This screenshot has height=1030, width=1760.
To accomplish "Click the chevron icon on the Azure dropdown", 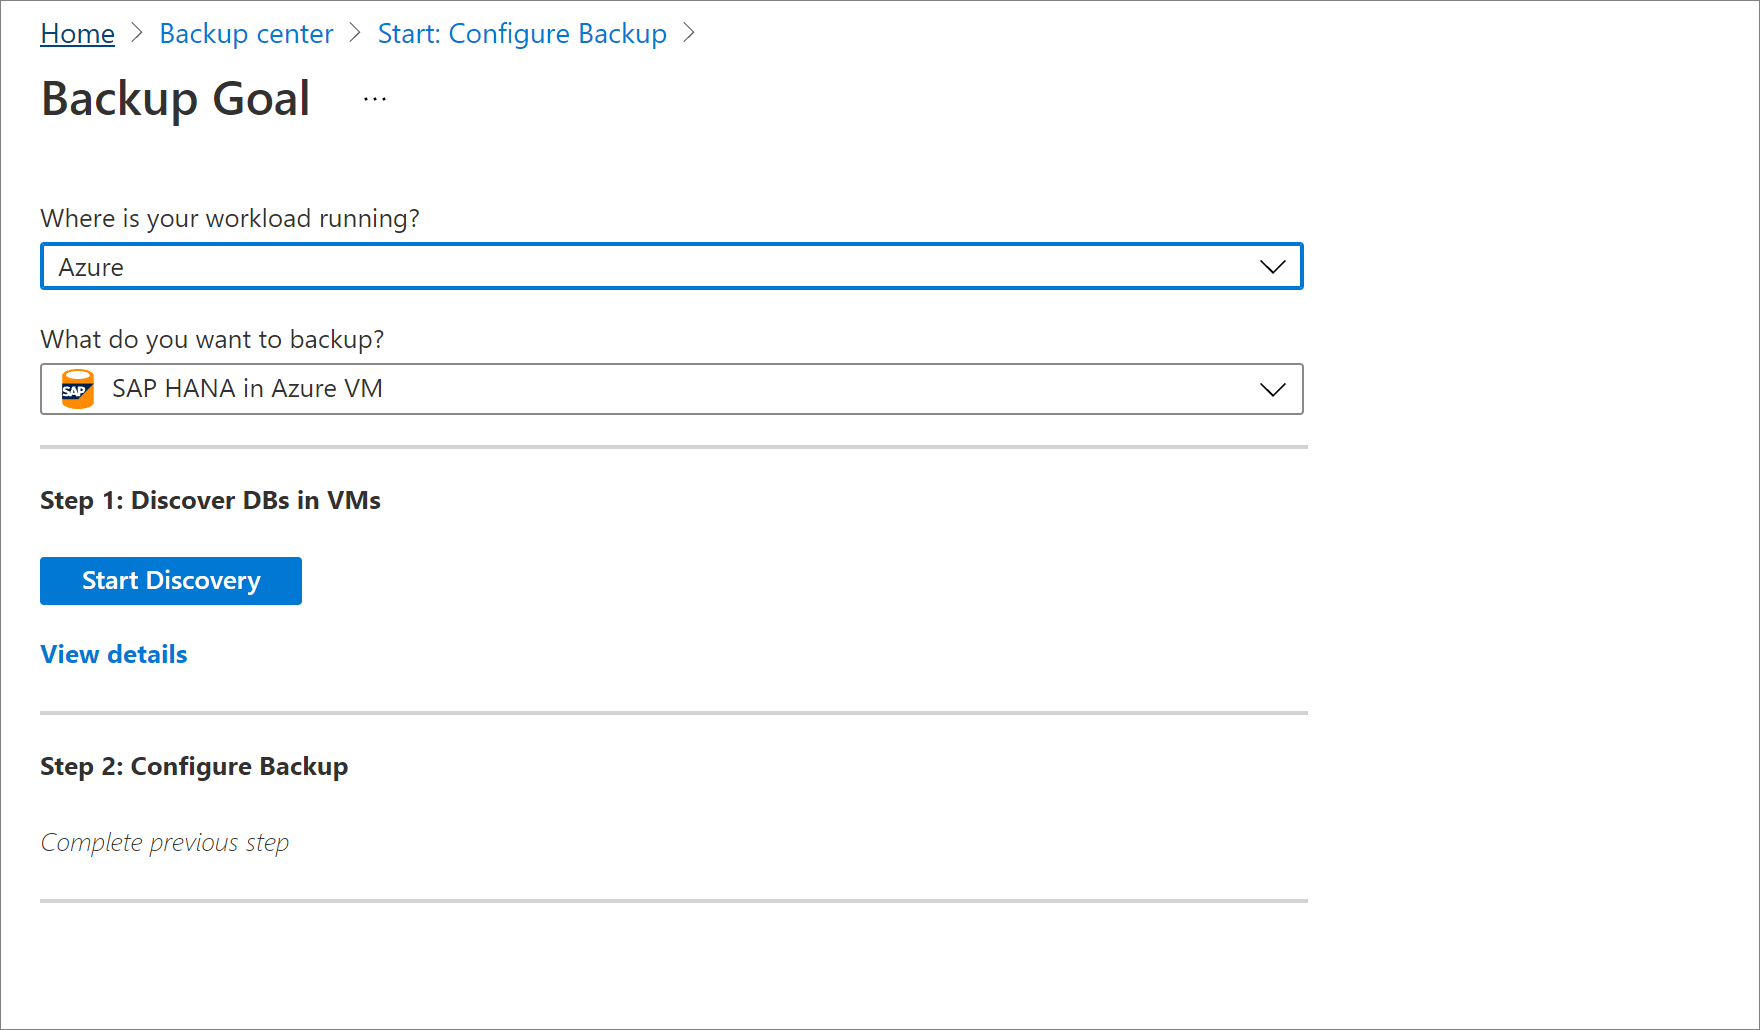I will tap(1272, 266).
